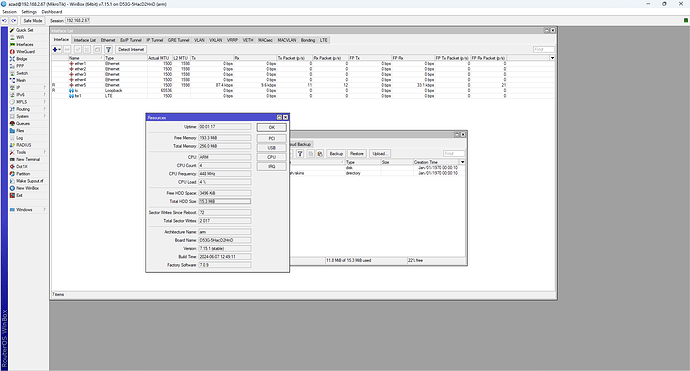The height and width of the screenshot is (371, 690).
Task: Switch to the LTE tab
Action: (x=323, y=40)
